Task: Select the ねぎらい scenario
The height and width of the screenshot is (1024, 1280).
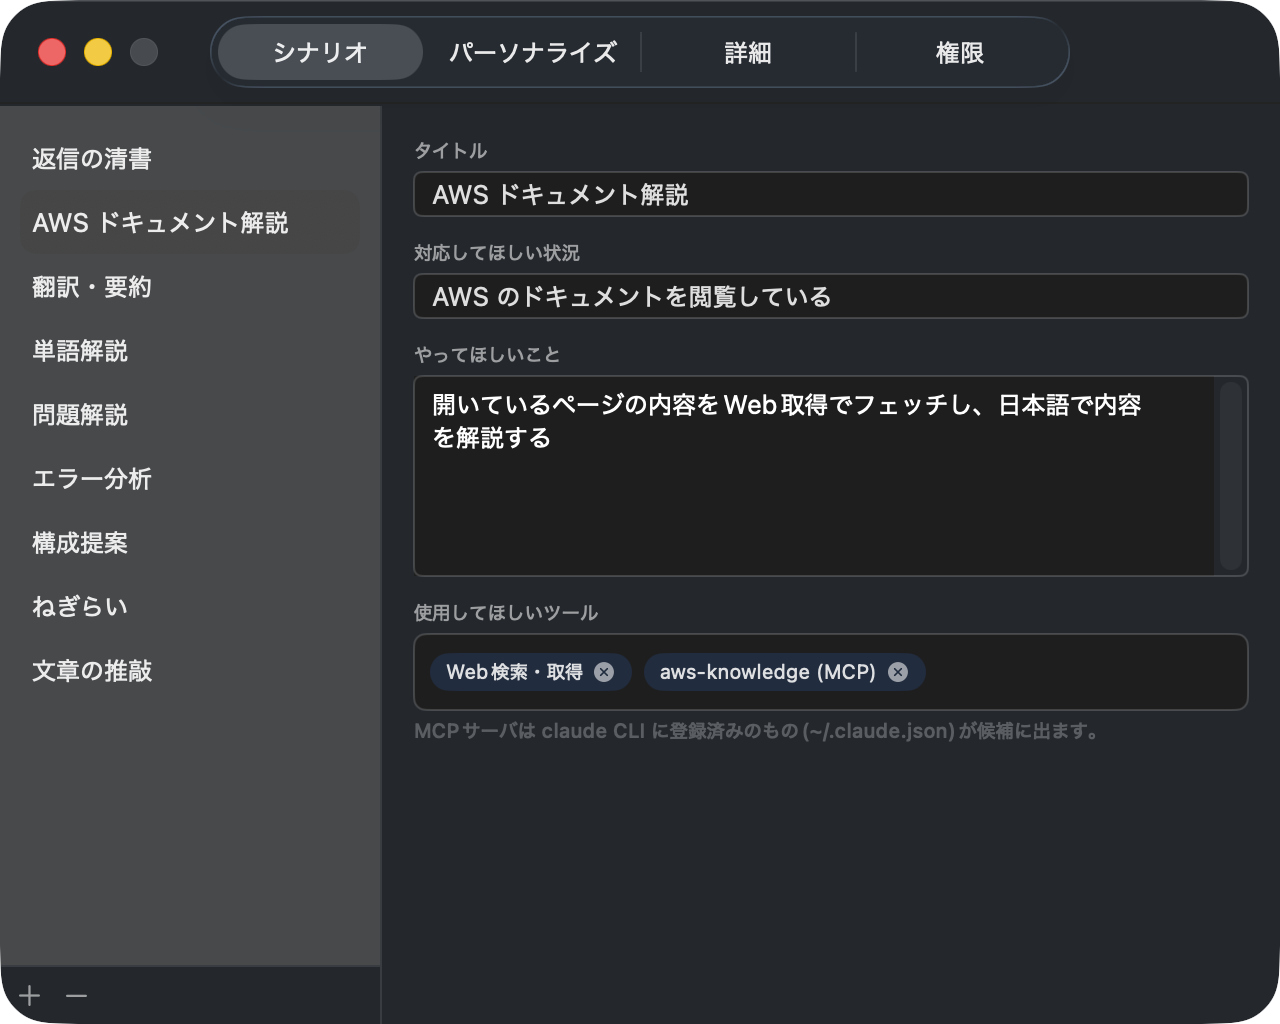Action: pyautogui.click(x=190, y=607)
